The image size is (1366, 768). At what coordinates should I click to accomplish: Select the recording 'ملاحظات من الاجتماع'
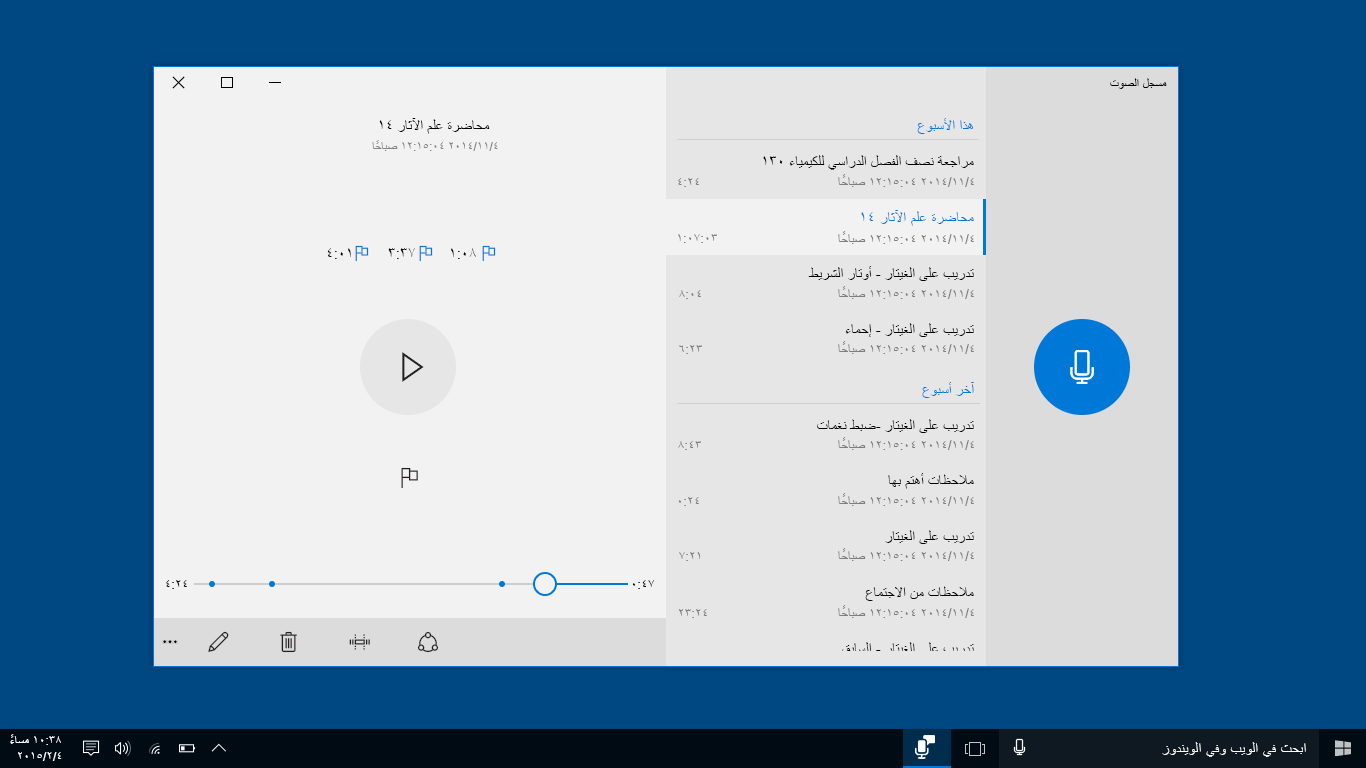click(825, 601)
